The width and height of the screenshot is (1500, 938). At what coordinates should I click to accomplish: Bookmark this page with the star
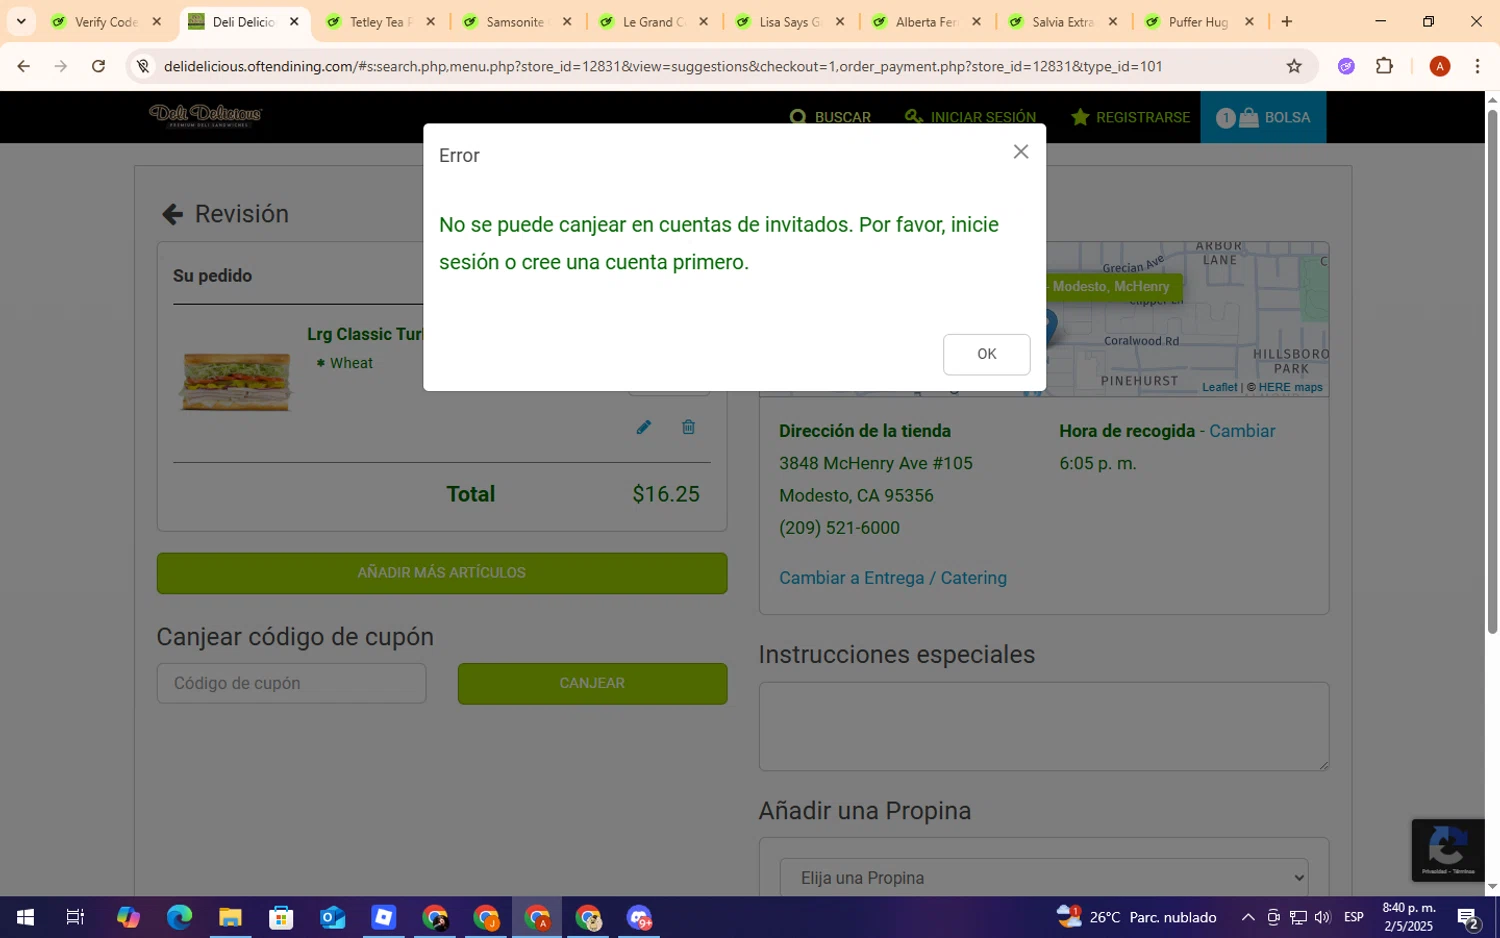pos(1294,66)
